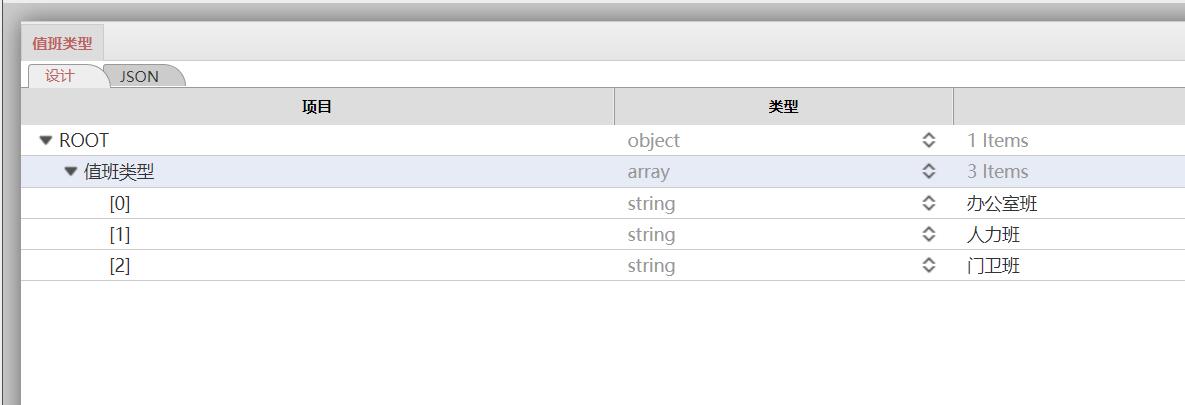Click the 门卫班 value cell
Viewport: 1185px width, 405px height.
pos(993,266)
